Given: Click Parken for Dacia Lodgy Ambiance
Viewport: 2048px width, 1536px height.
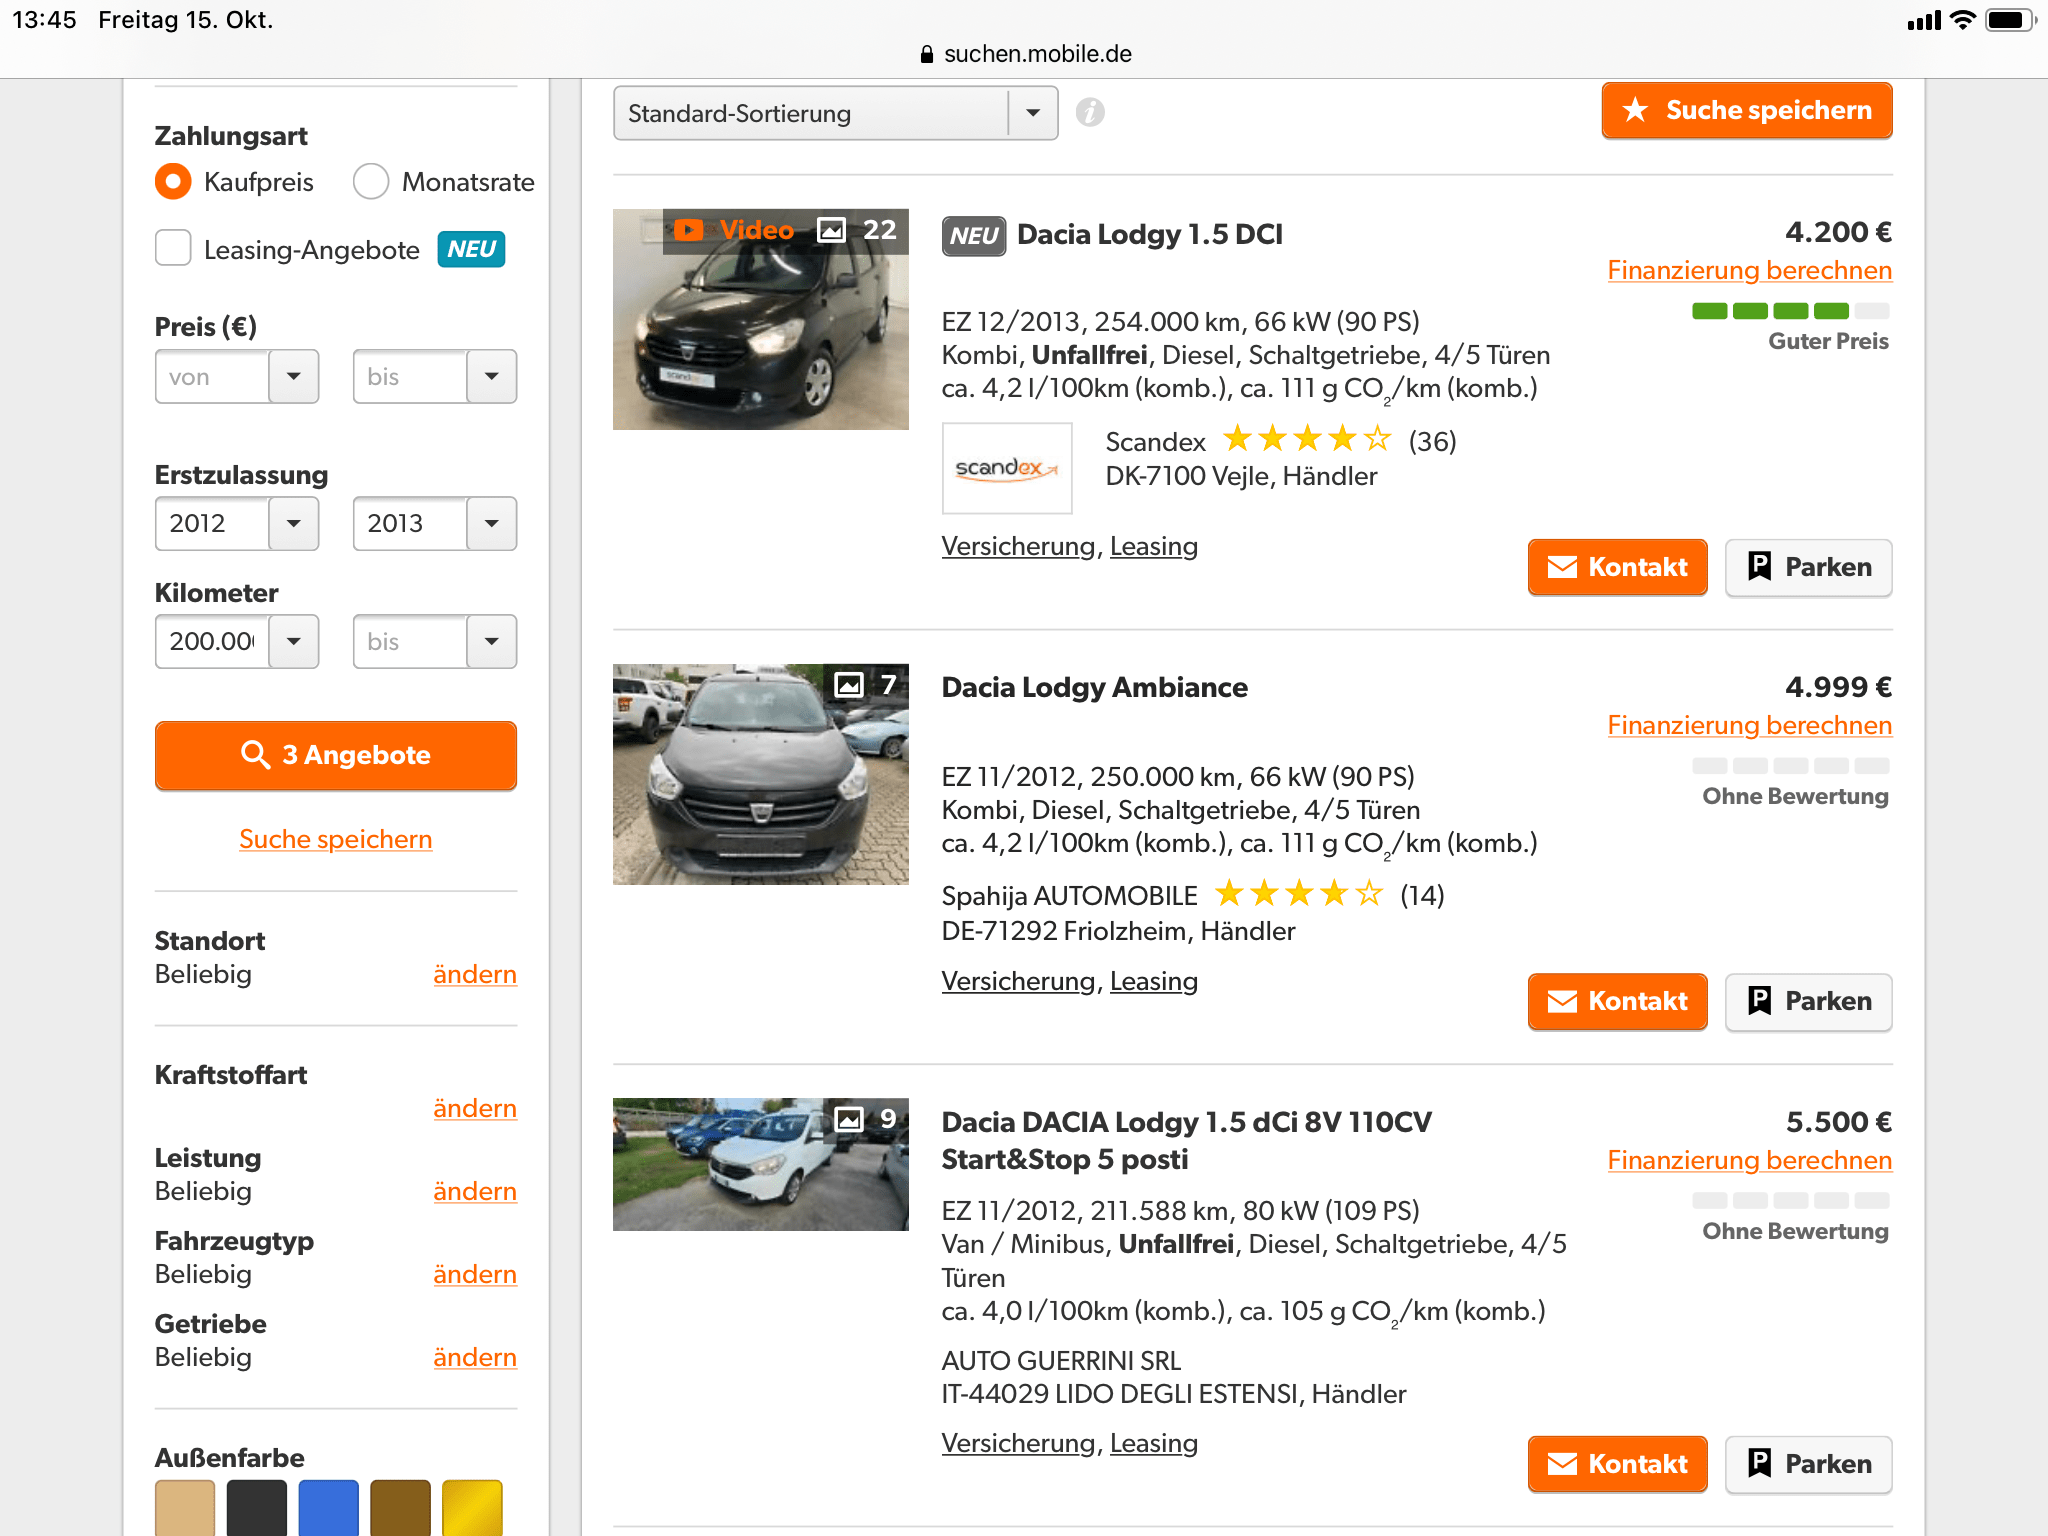Looking at the screenshot, I should (1808, 1001).
